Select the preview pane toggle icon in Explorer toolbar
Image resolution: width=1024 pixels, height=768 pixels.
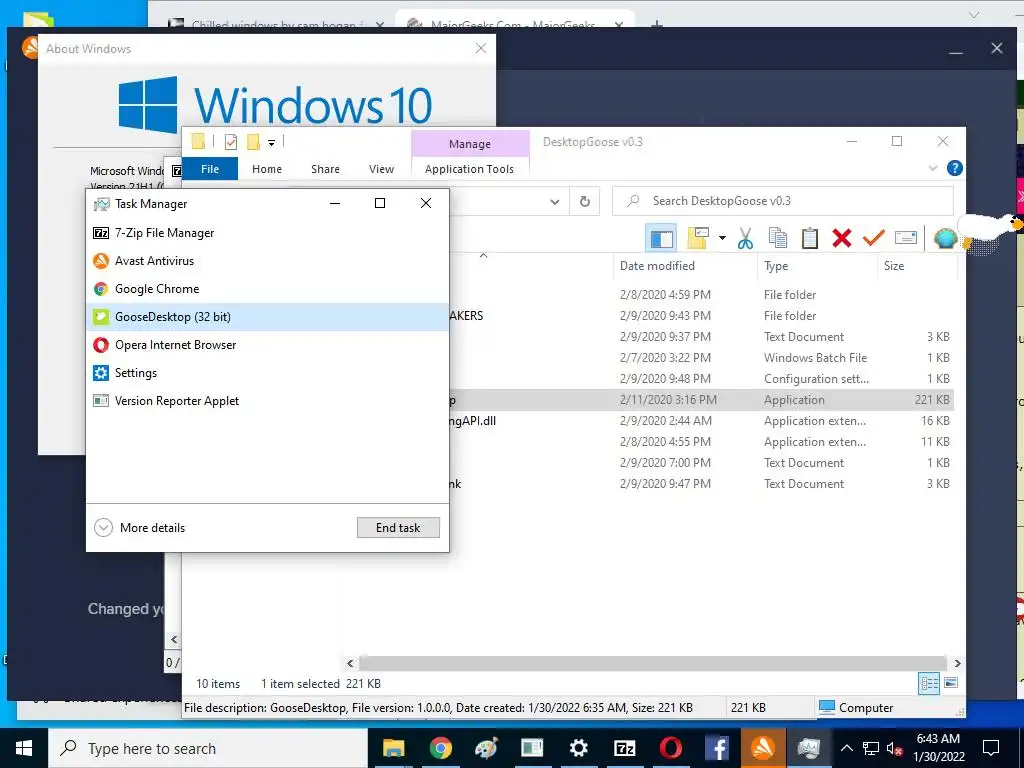661,238
